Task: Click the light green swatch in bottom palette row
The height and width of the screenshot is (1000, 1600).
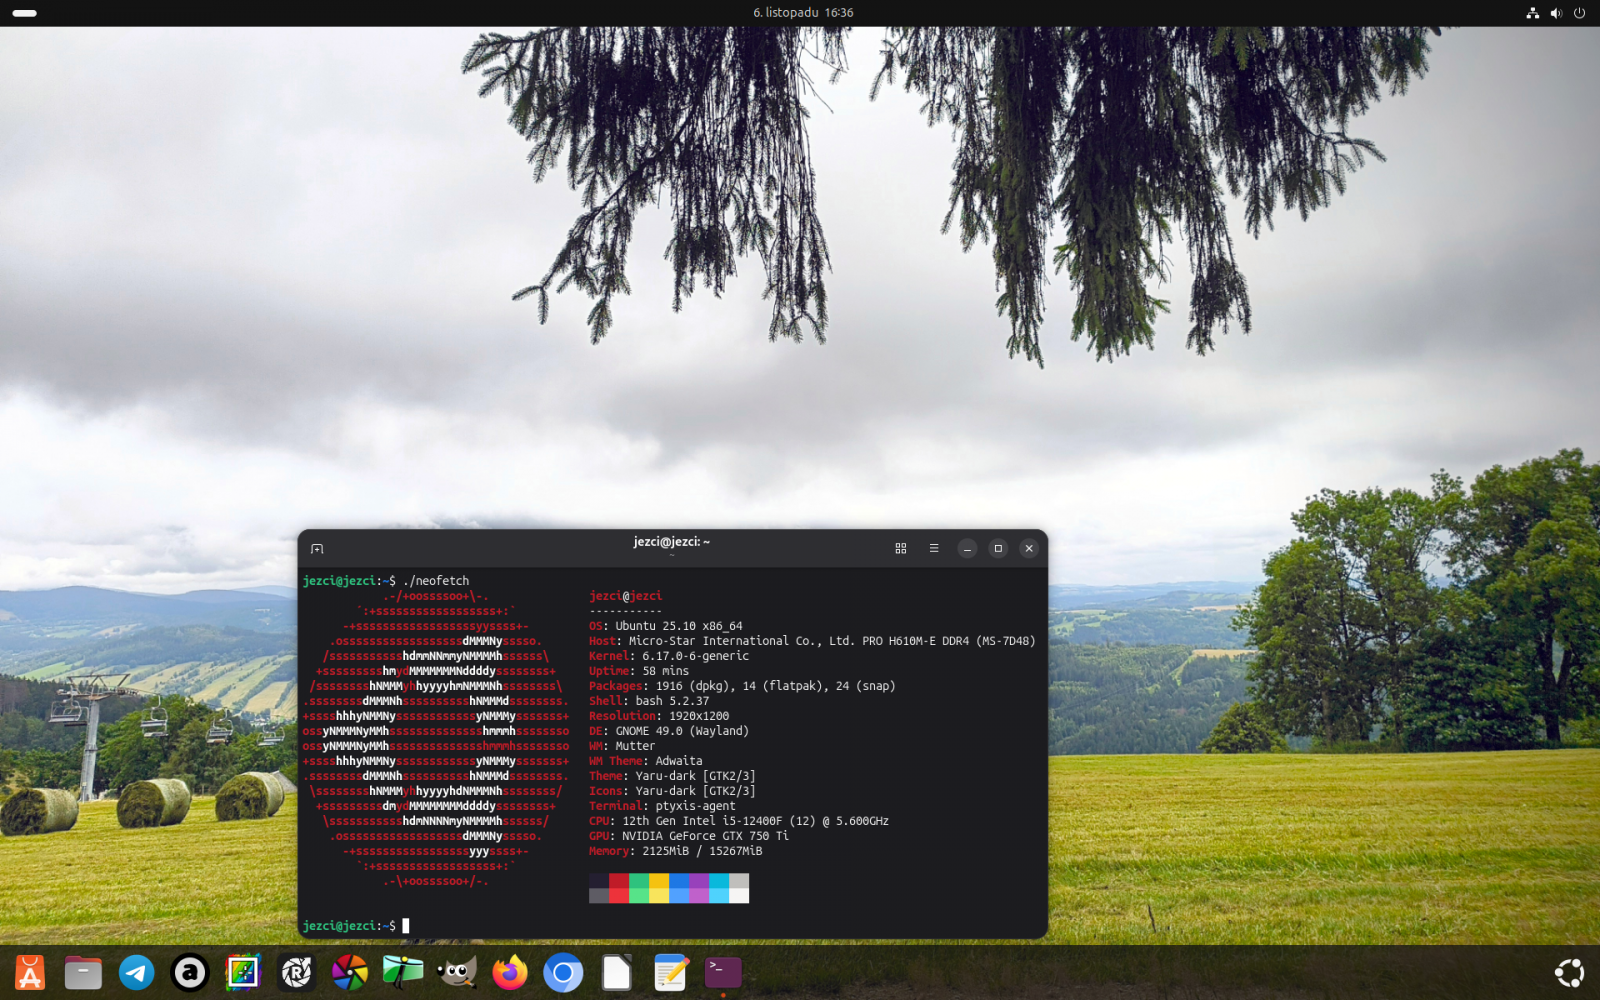Action: coord(639,896)
